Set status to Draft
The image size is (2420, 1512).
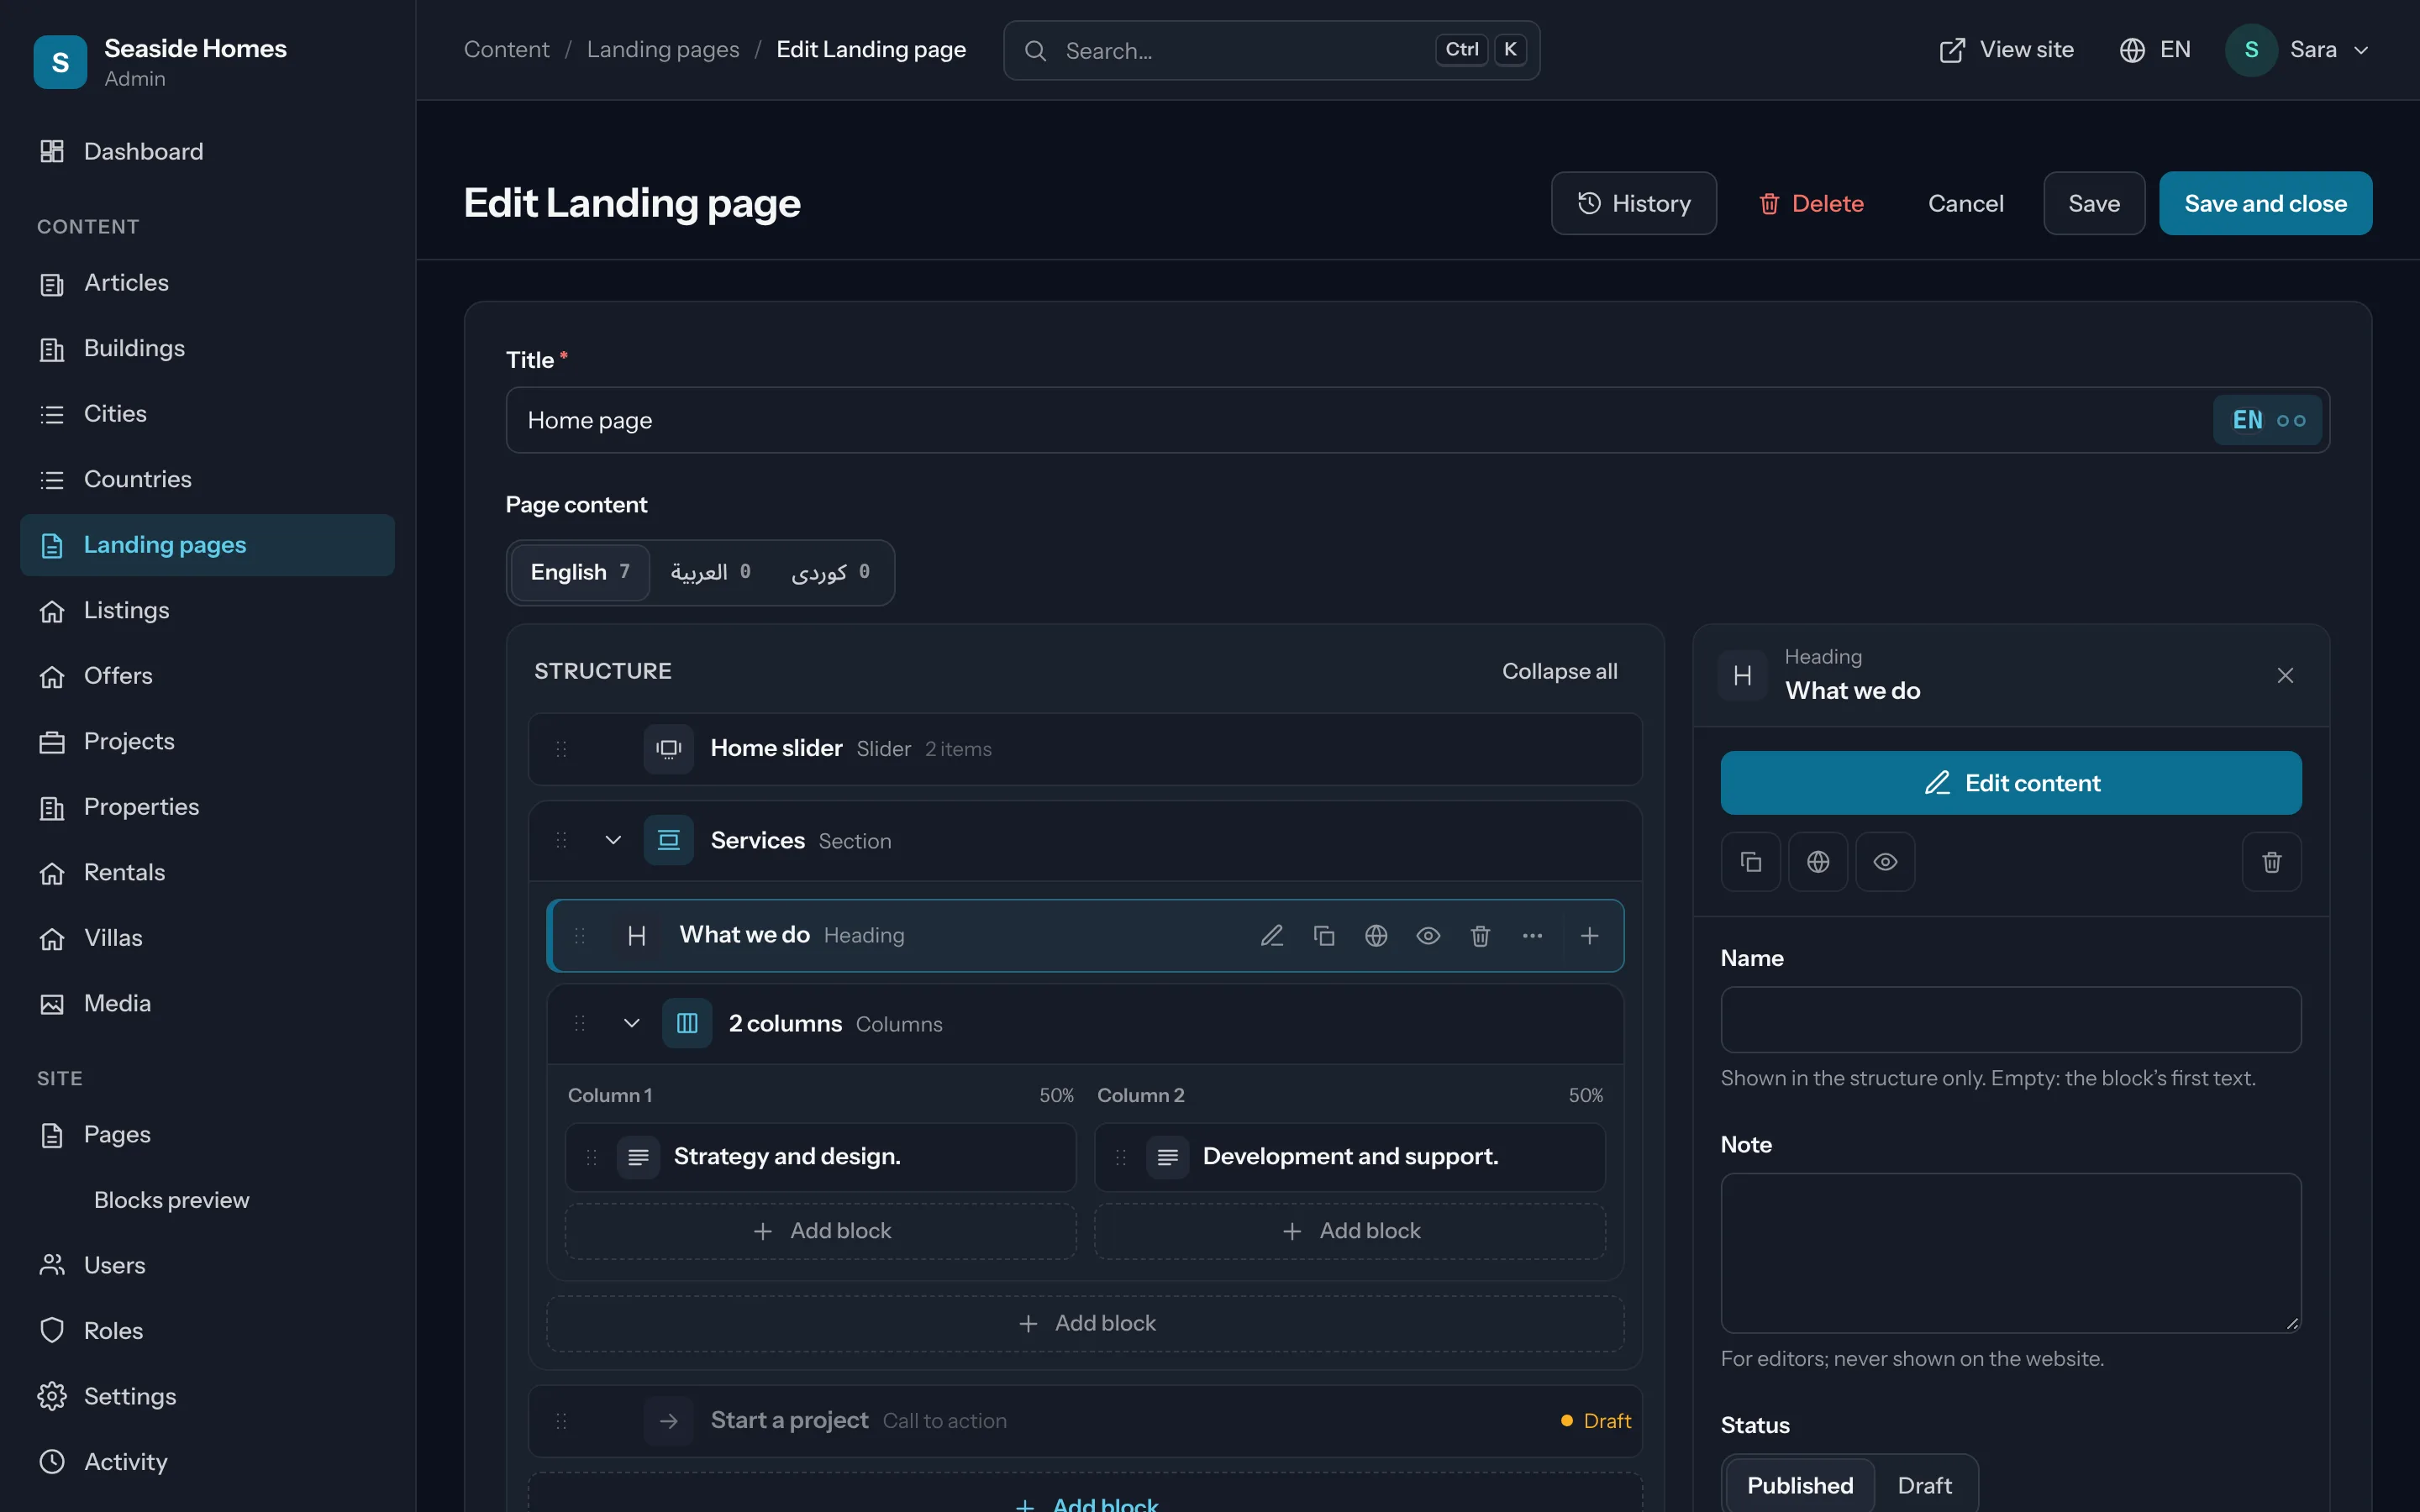coord(1924,1485)
